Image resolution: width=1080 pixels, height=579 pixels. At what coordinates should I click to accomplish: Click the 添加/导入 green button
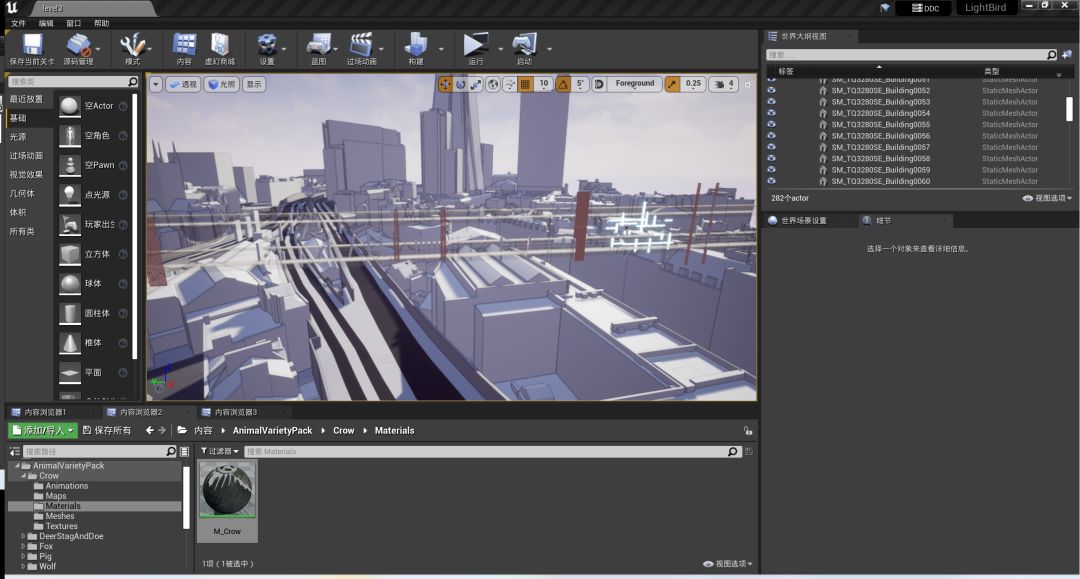pyautogui.click(x=42, y=430)
